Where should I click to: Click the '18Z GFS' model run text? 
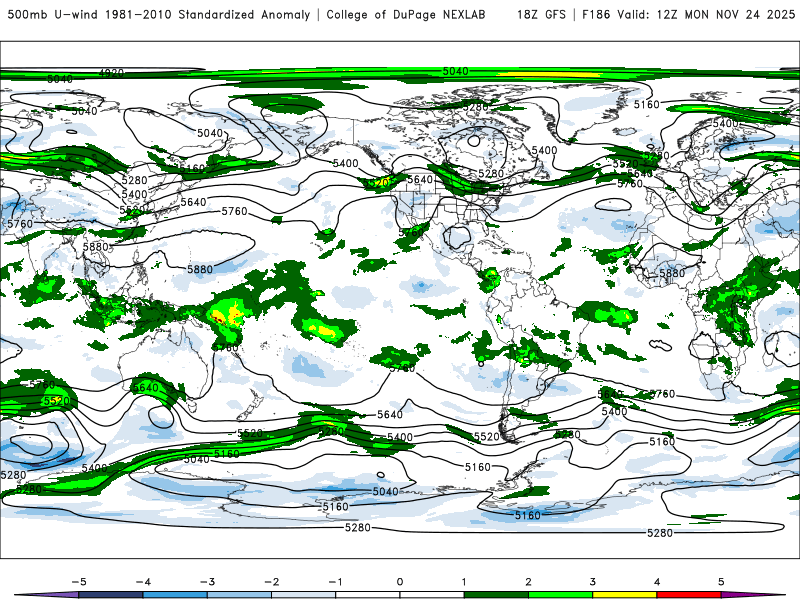click(x=541, y=15)
